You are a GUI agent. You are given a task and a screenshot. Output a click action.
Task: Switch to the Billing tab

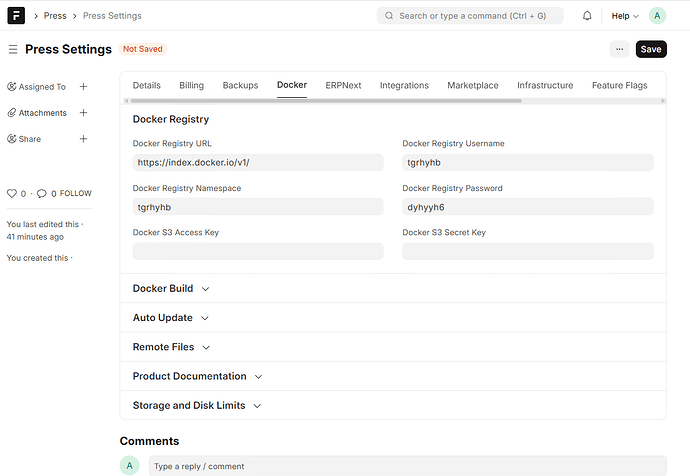pyautogui.click(x=191, y=86)
